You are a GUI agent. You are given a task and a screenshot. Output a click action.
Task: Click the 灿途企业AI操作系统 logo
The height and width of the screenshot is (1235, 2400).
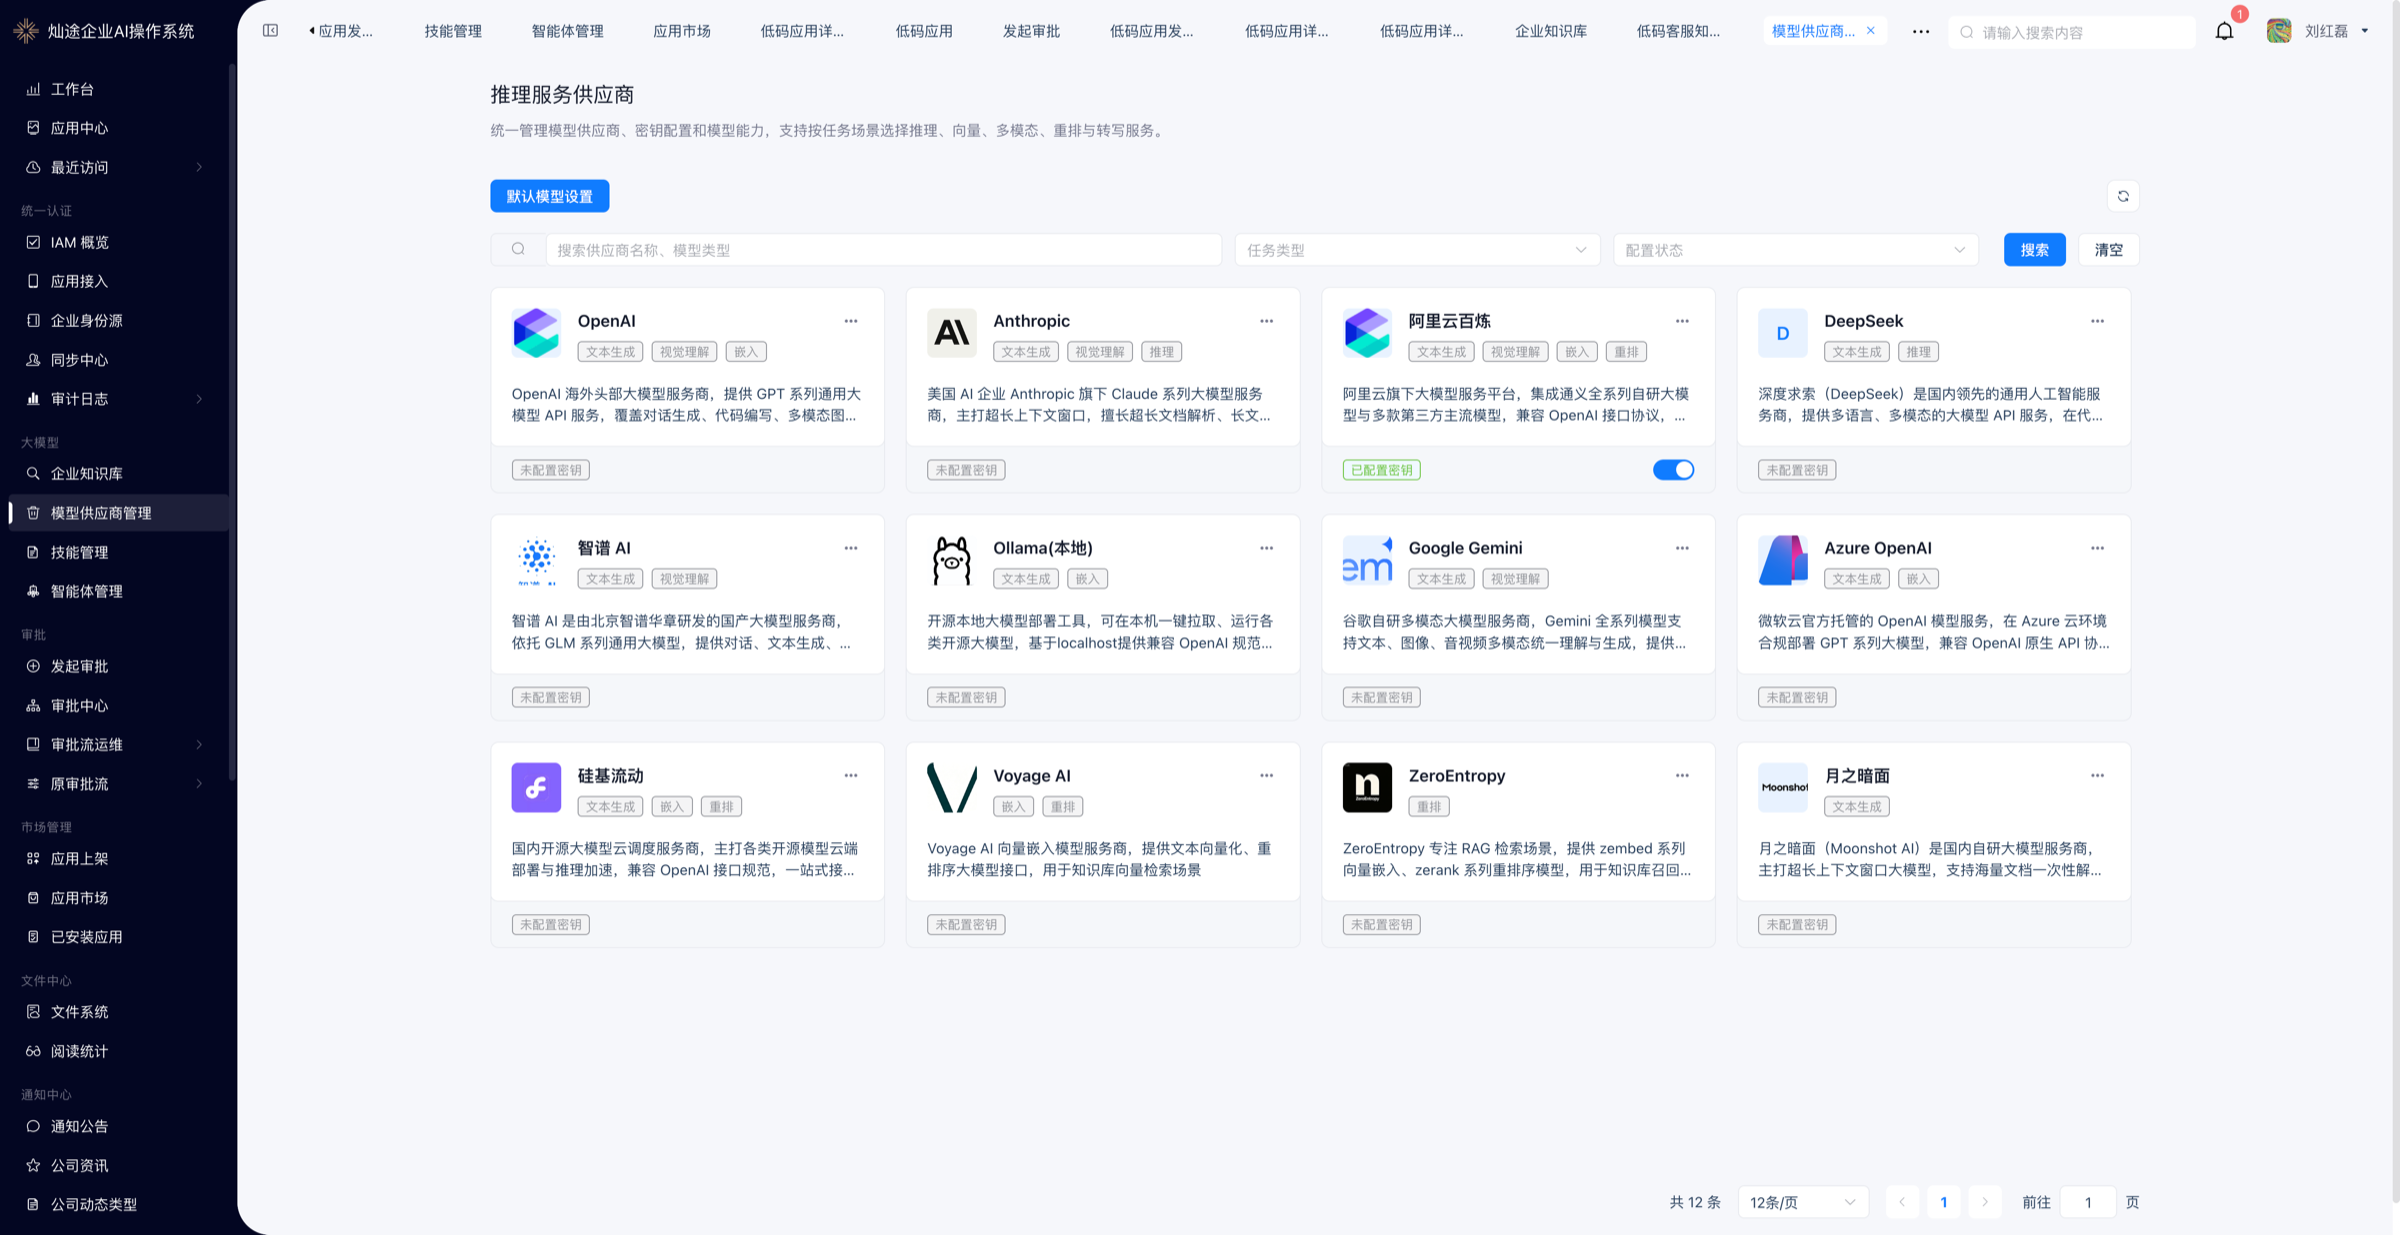[26, 31]
